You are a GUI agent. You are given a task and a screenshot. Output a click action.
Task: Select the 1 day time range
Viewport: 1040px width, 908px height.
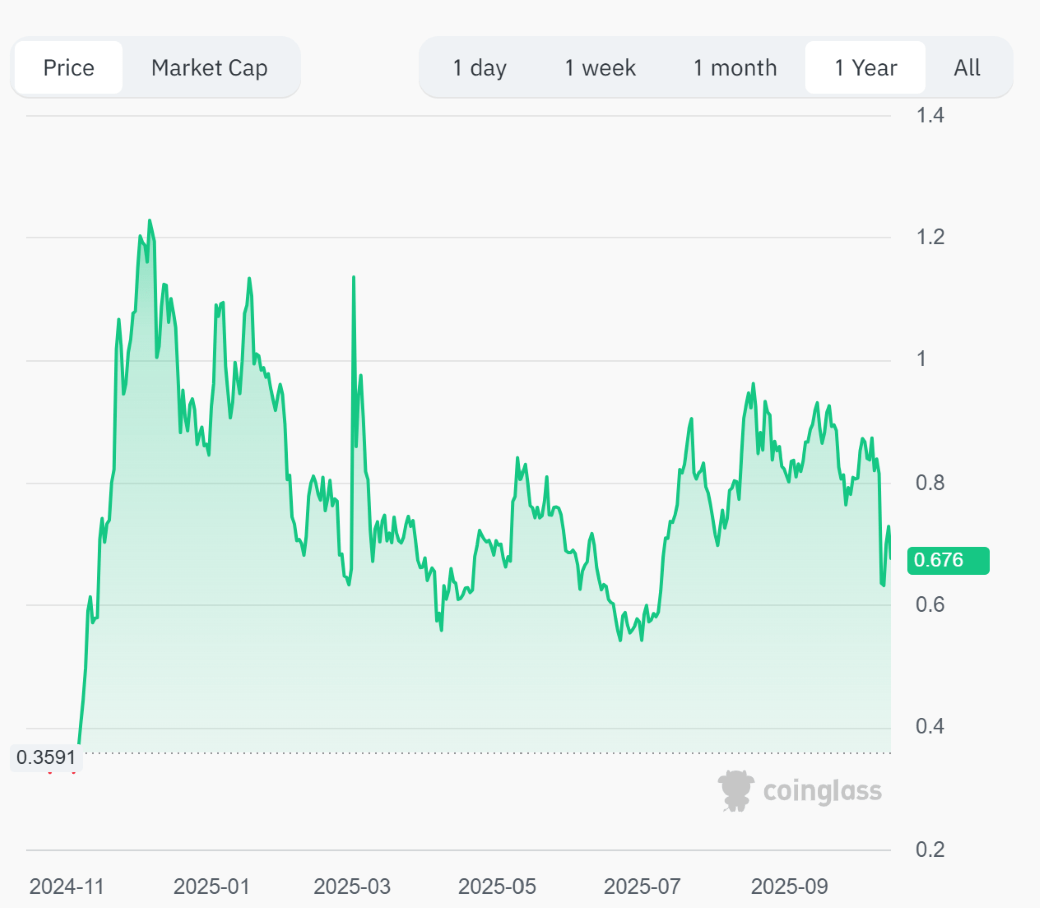coord(479,68)
